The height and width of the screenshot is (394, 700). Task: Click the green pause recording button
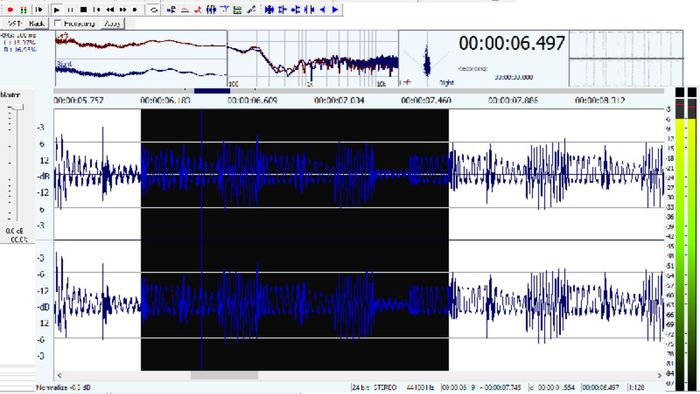(x=24, y=9)
